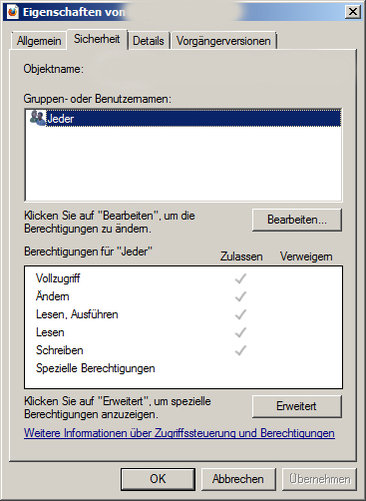Image resolution: width=366 pixels, height=501 pixels.
Task: Switch to the Allgemein tab
Action: 39,41
